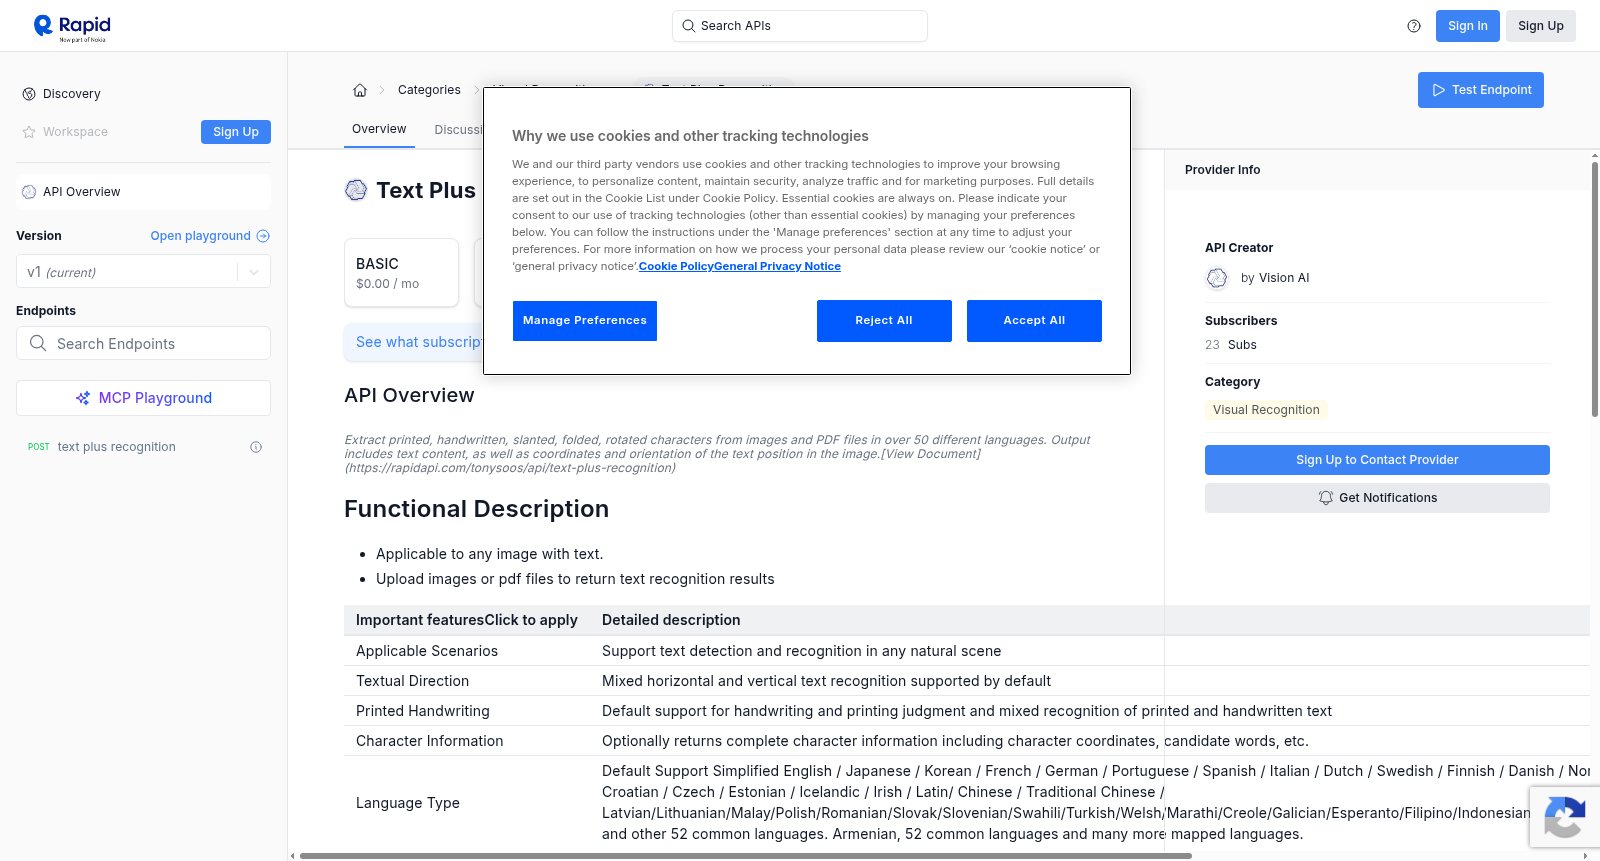The width and height of the screenshot is (1600, 861).
Task: Click Get Notifications button
Action: [x=1377, y=498]
